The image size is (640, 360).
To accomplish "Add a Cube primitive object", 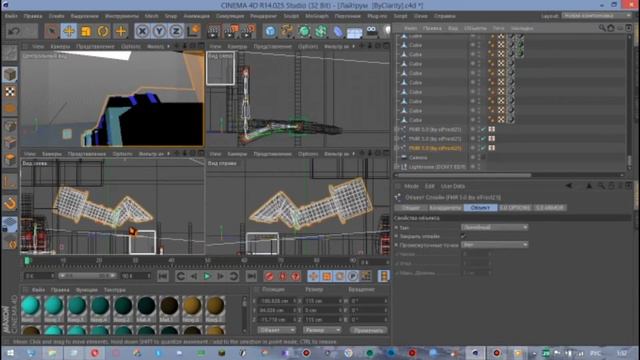I will click(x=270, y=31).
